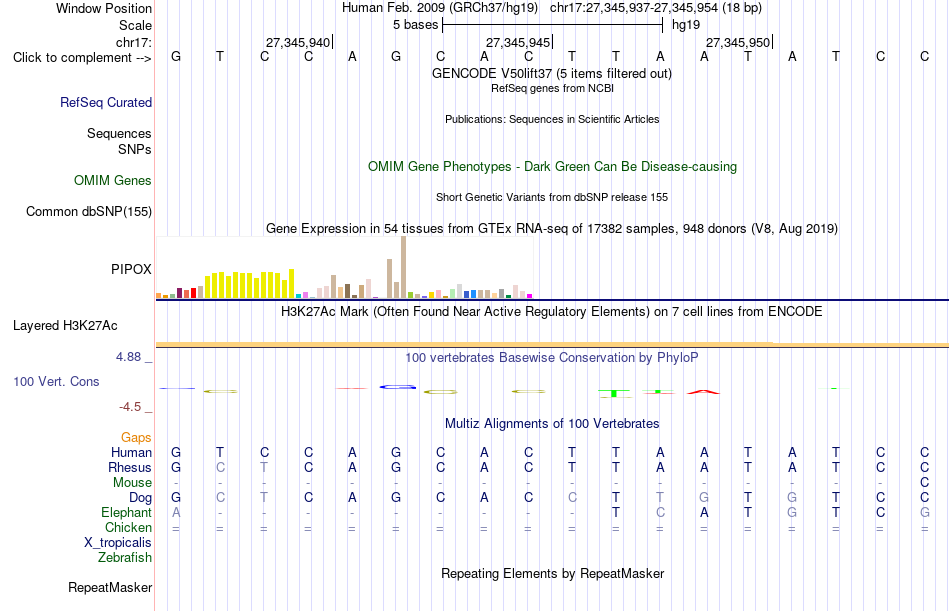This screenshot has width=950, height=611.
Task: Select the Human species row label
Action: pos(131,453)
